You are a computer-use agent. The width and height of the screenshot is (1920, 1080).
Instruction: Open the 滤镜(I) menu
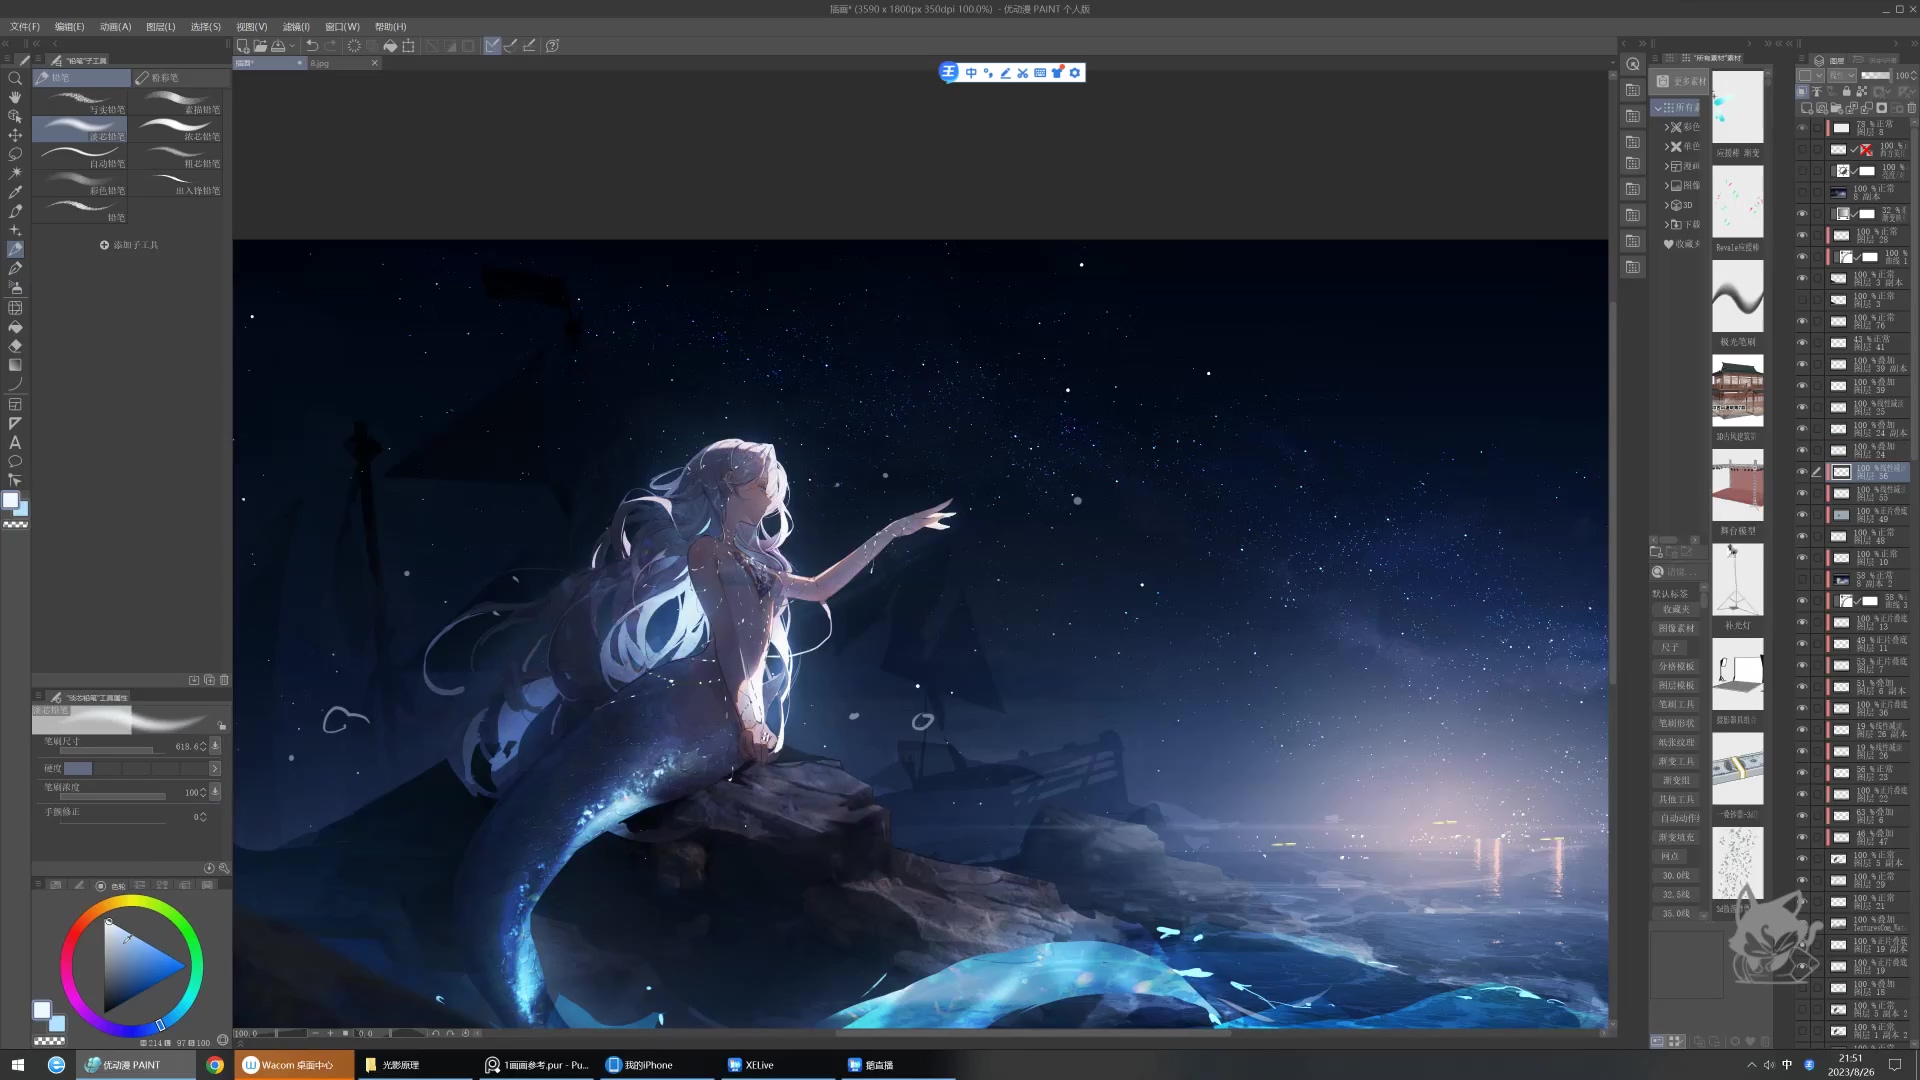point(296,27)
